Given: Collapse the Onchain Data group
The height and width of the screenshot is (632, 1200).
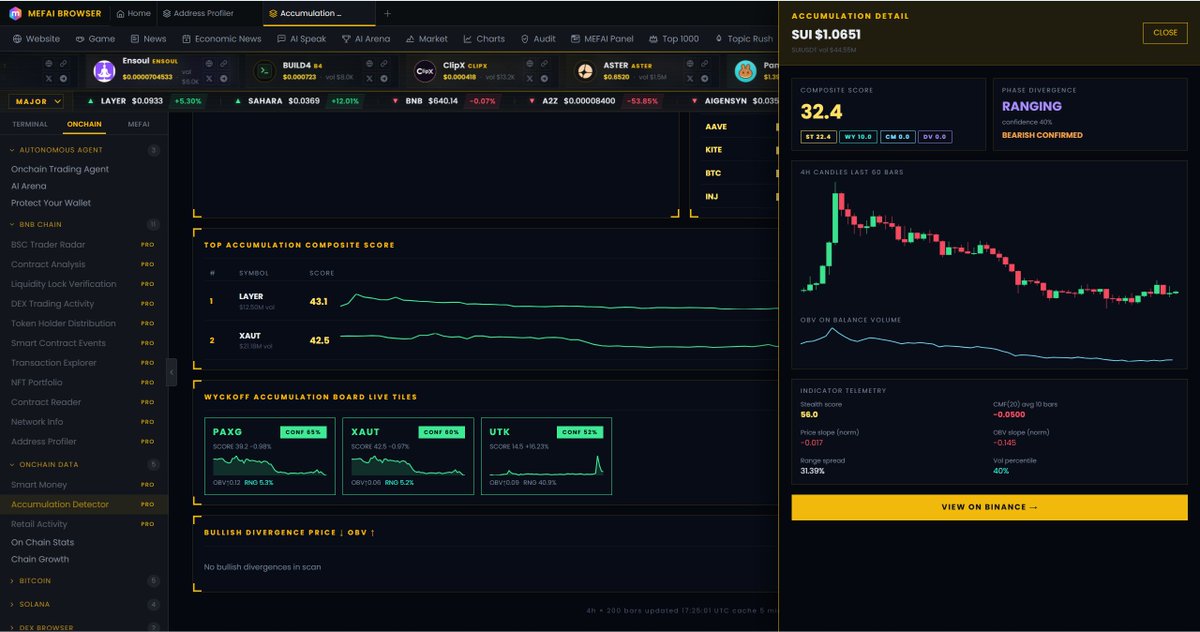Looking at the screenshot, I should (x=83, y=464).
